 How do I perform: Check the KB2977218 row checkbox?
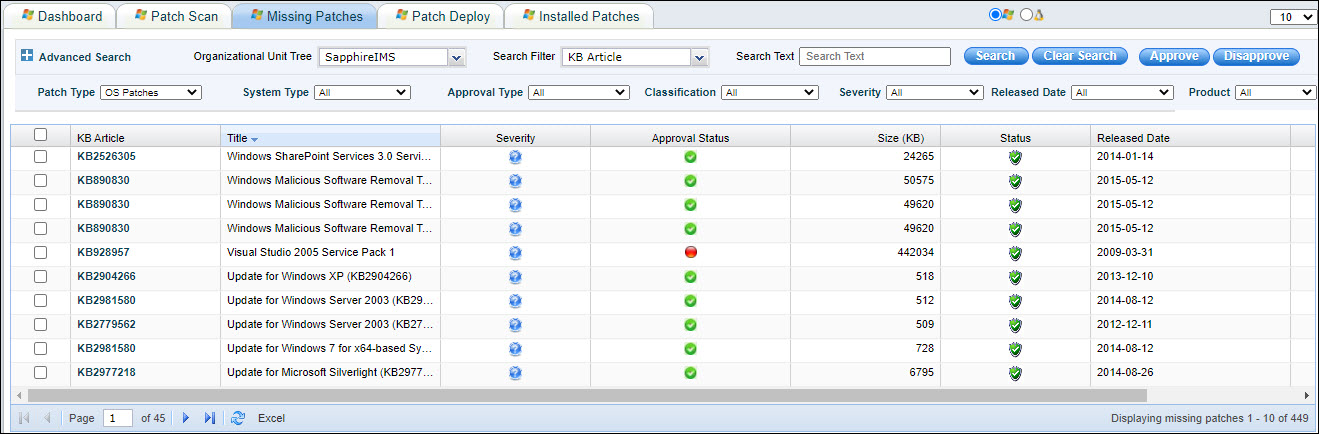click(40, 373)
